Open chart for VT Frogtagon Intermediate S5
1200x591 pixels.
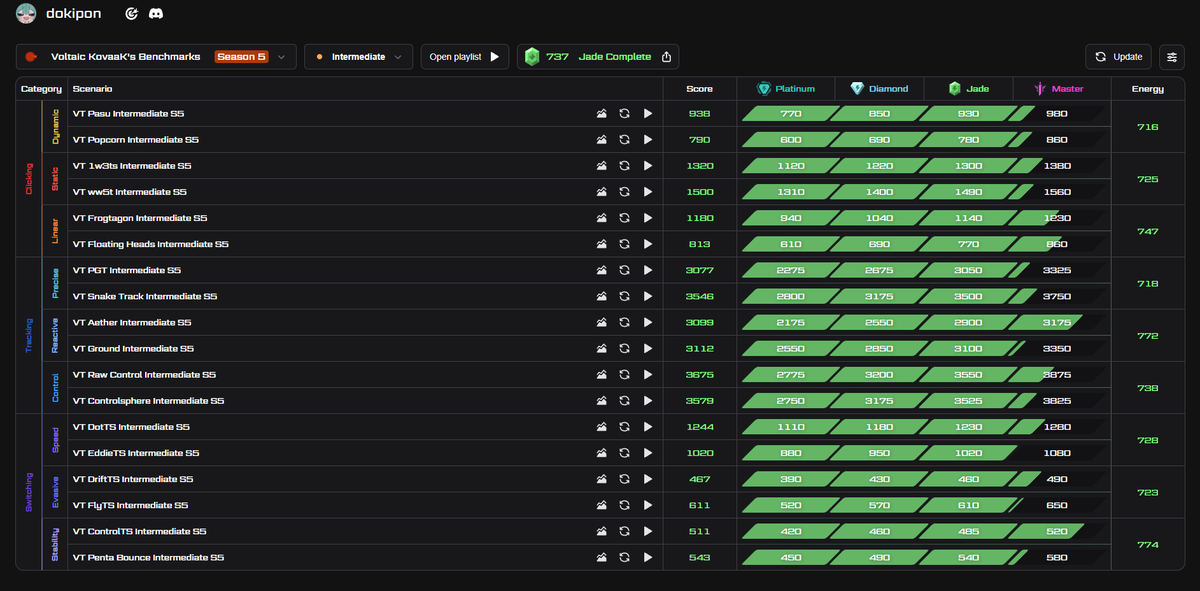click(601, 218)
